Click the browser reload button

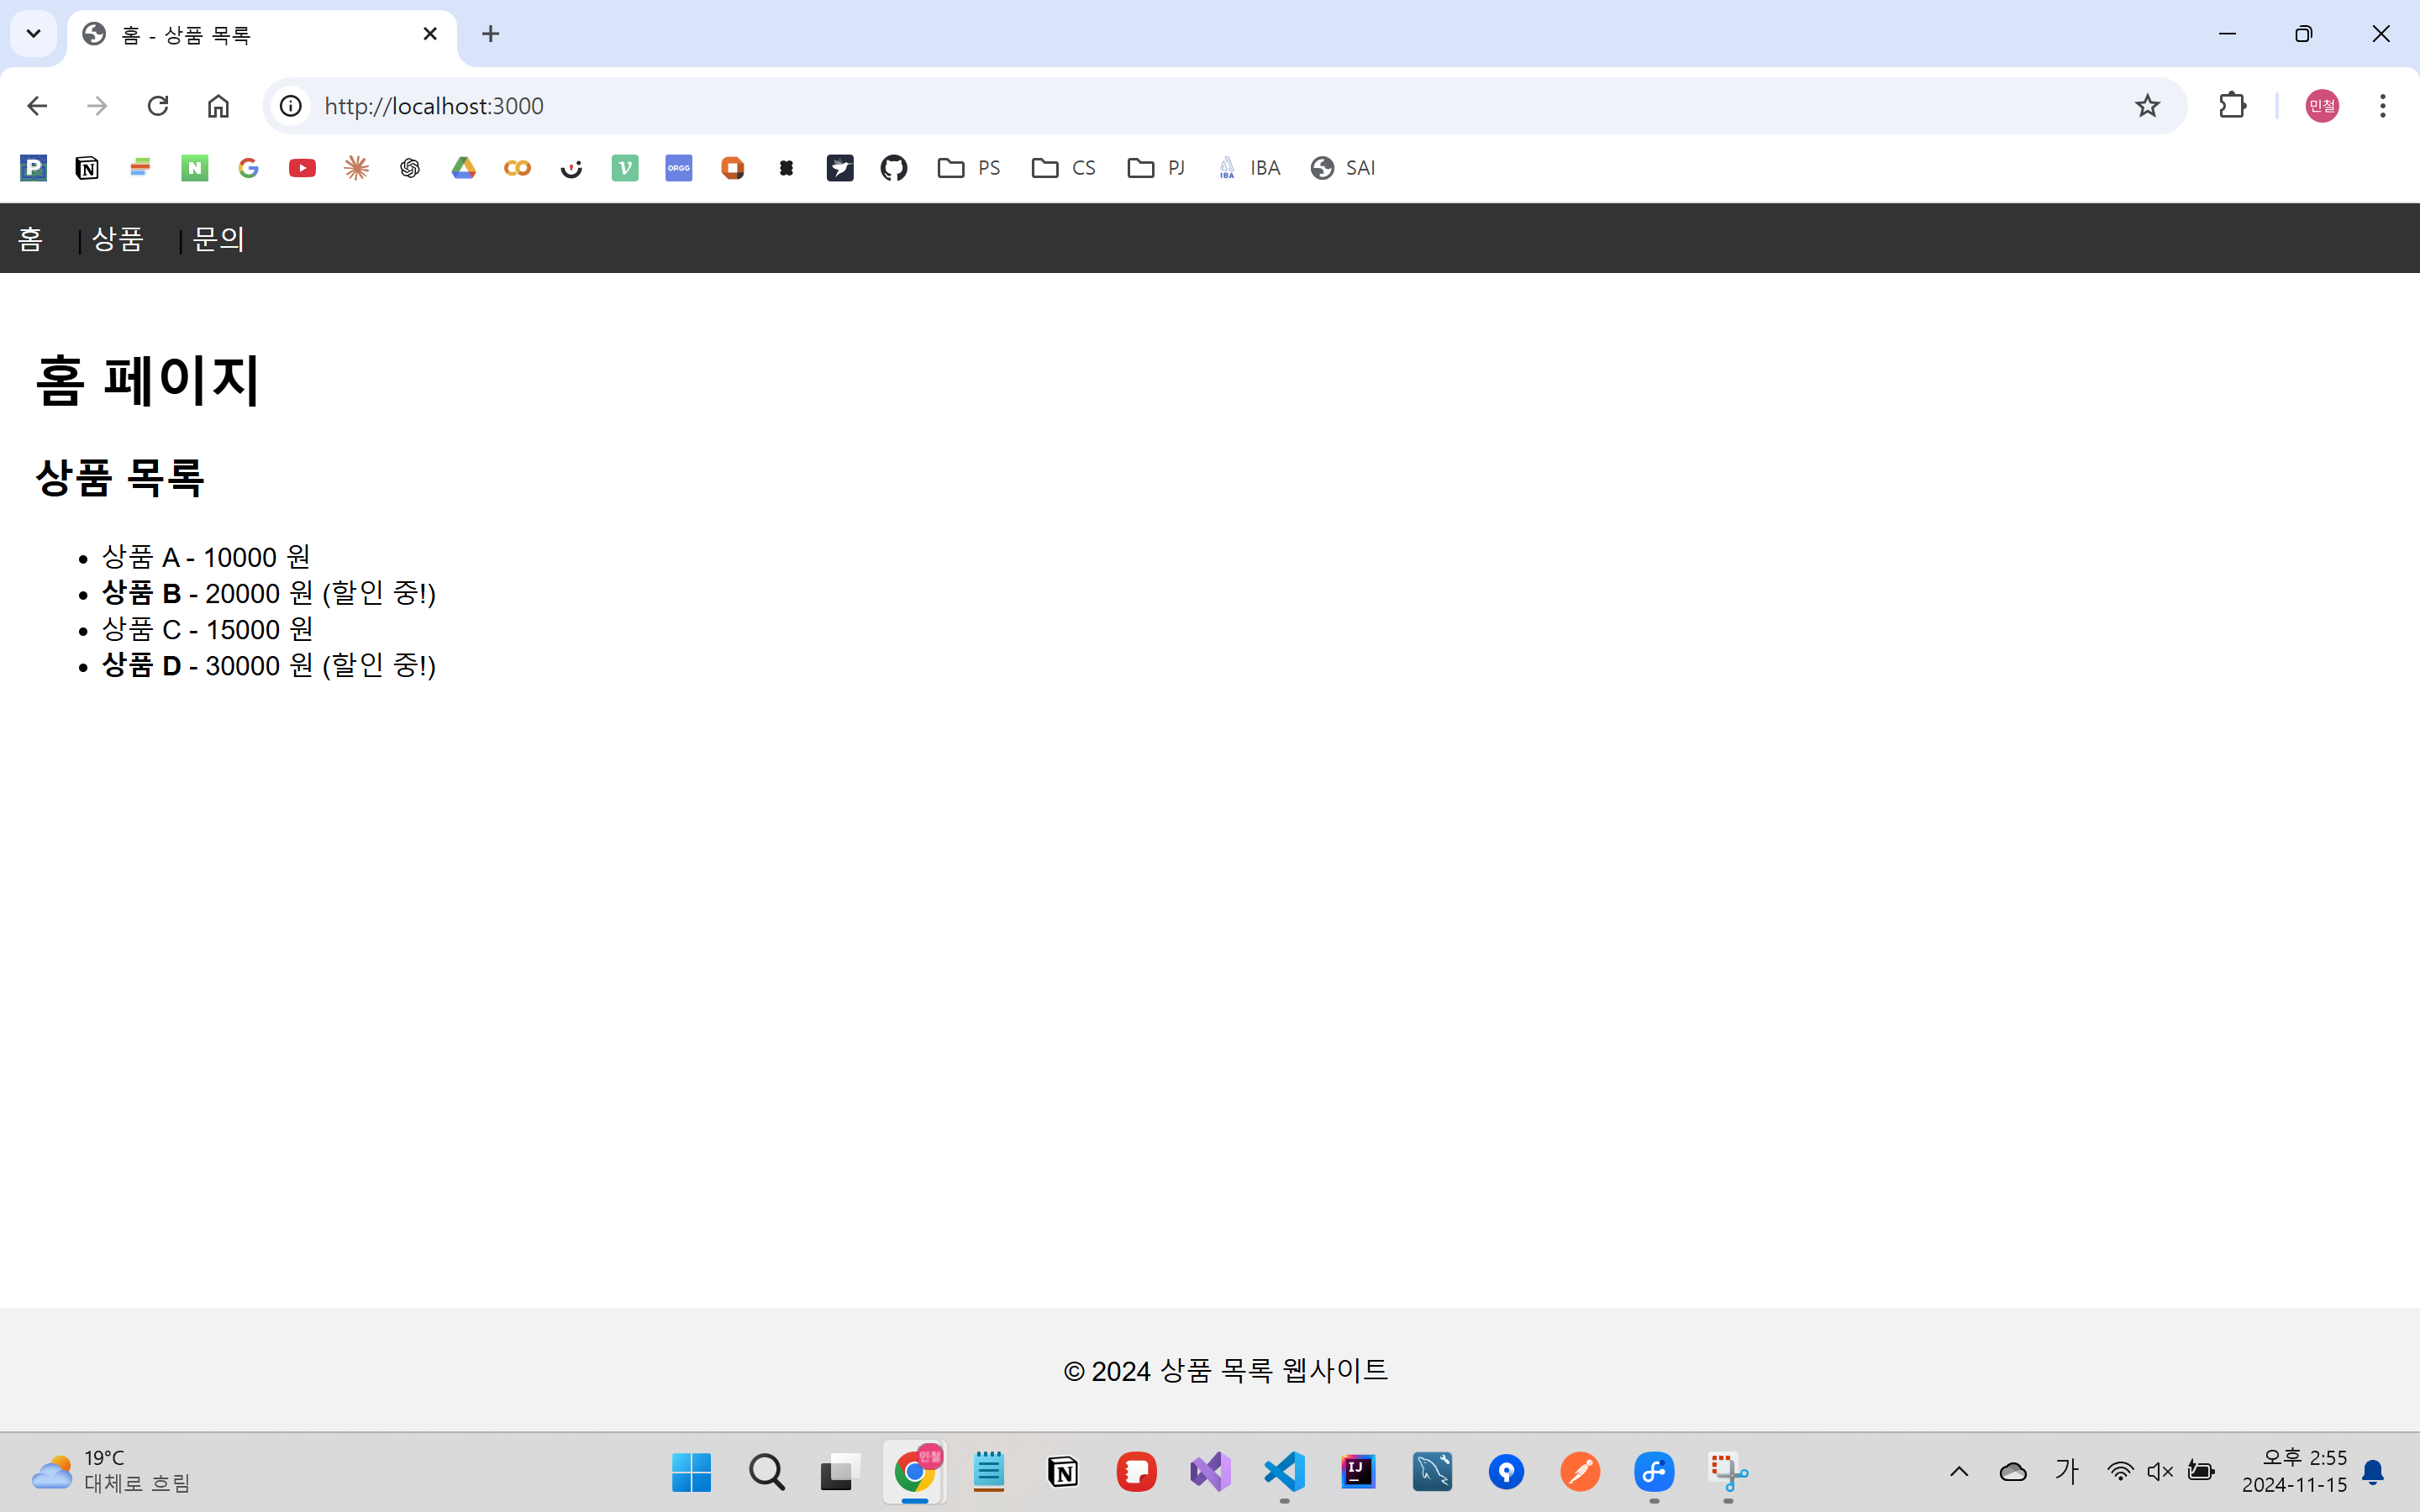click(x=157, y=106)
